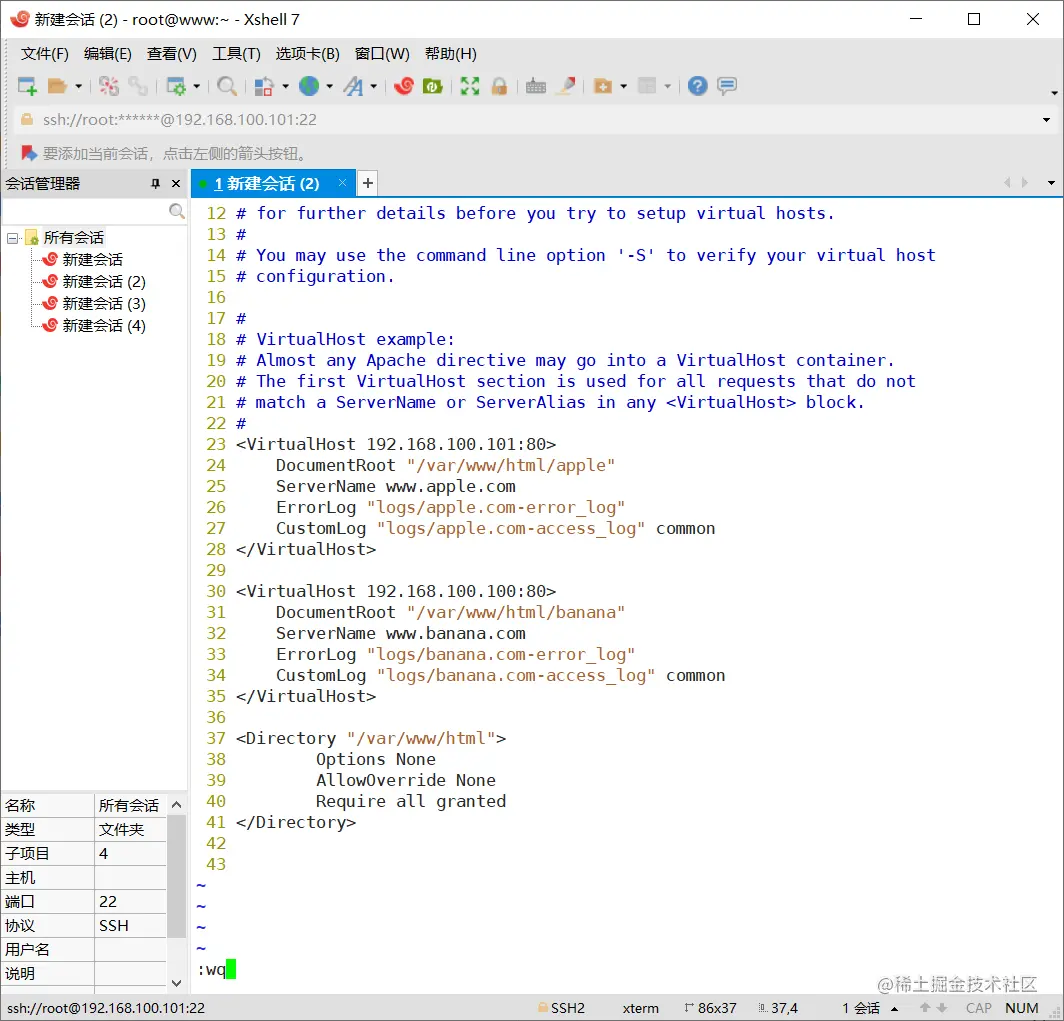Expand the color scheme dropdown arrow
This screenshot has width=1064, height=1021.
click(285, 86)
